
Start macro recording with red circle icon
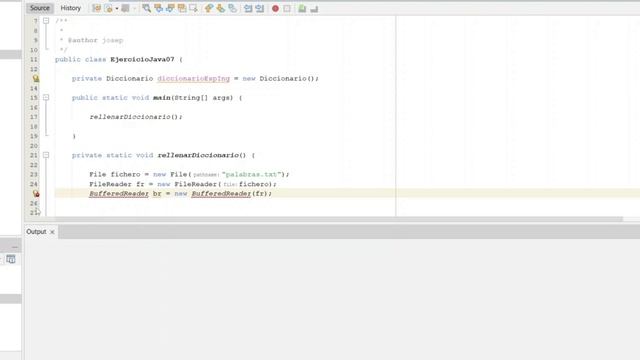pyautogui.click(x=275, y=9)
